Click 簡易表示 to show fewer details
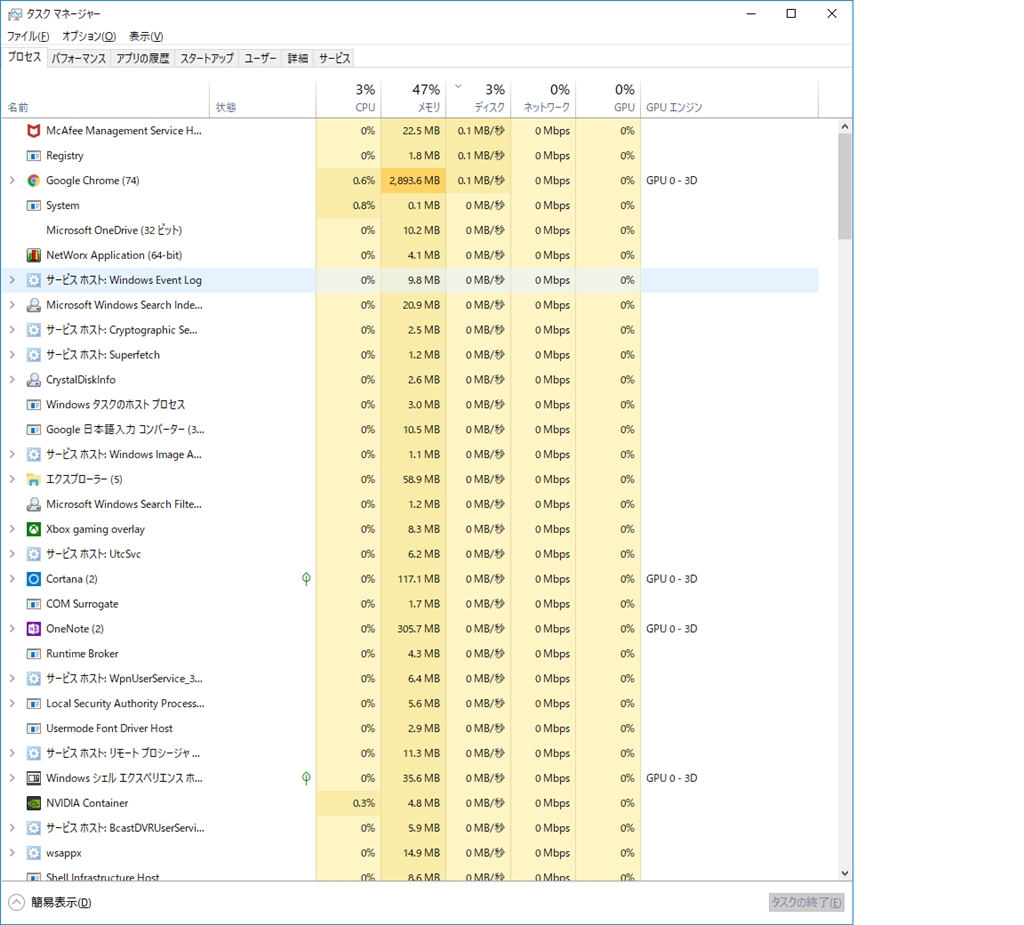The width and height of the screenshot is (1024, 925). tap(50, 903)
